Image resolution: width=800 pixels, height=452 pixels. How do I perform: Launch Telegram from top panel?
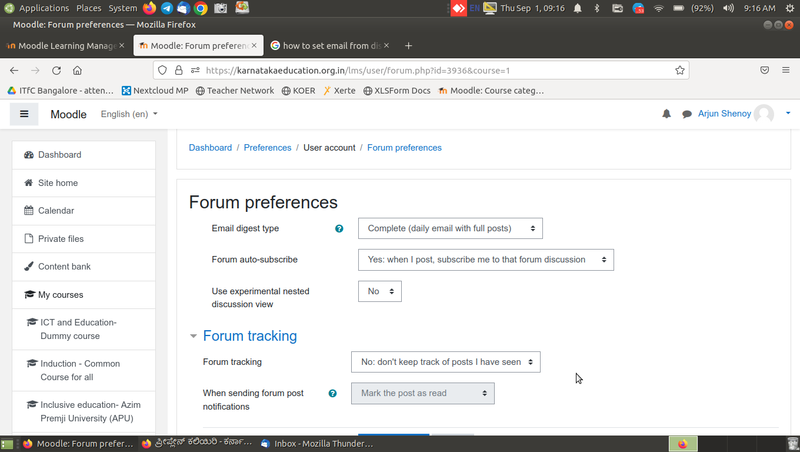[167, 8]
